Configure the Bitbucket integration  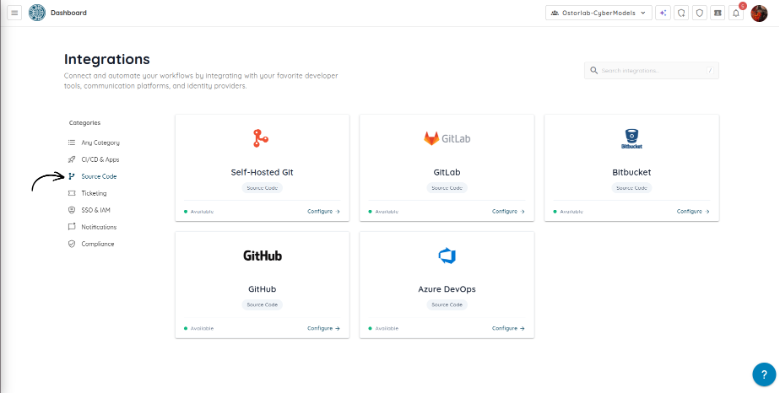[693, 211]
